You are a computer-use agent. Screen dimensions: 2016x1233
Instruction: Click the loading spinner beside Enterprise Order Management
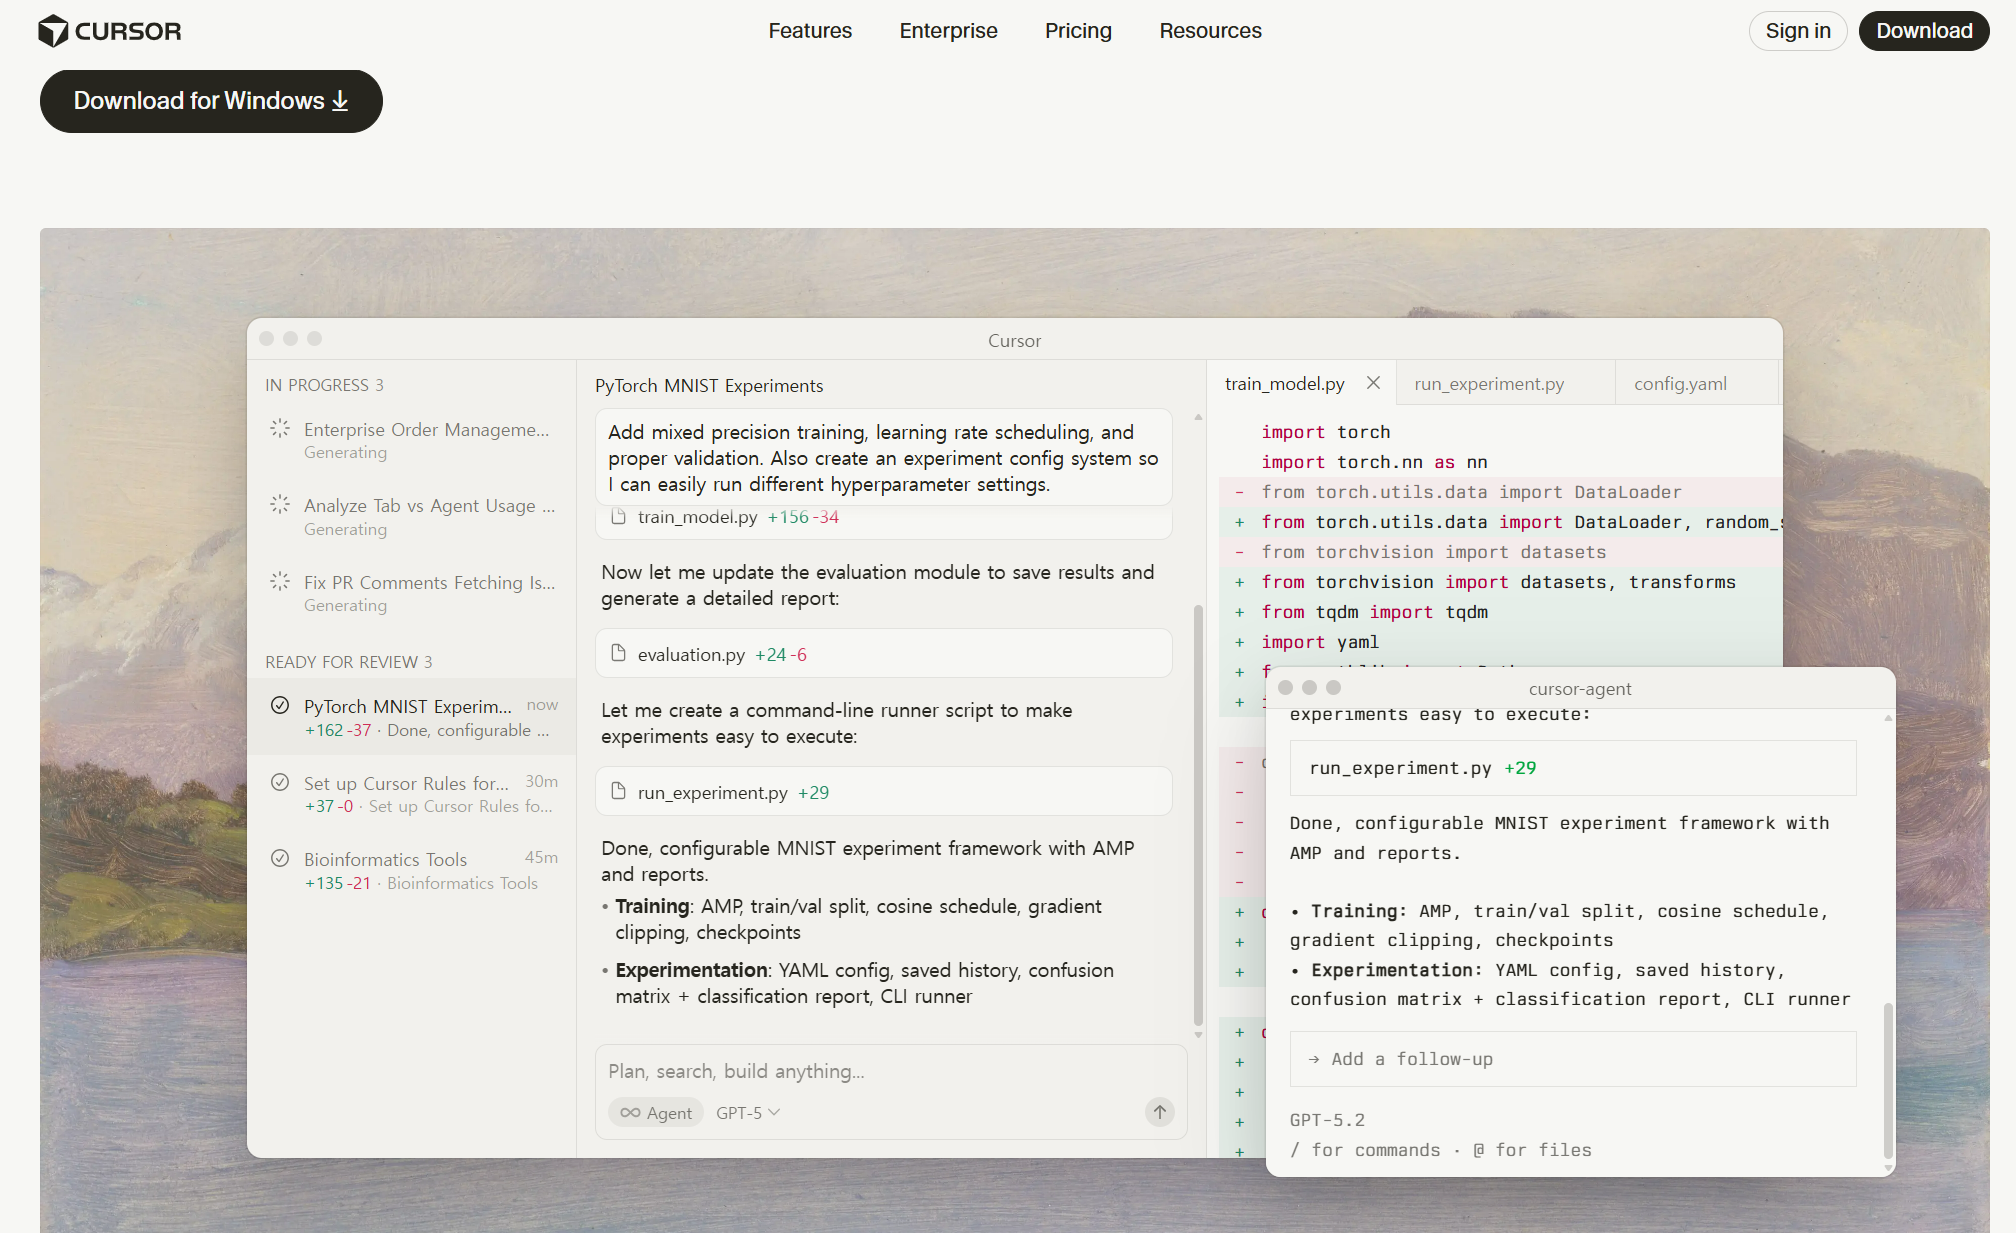[x=280, y=428]
